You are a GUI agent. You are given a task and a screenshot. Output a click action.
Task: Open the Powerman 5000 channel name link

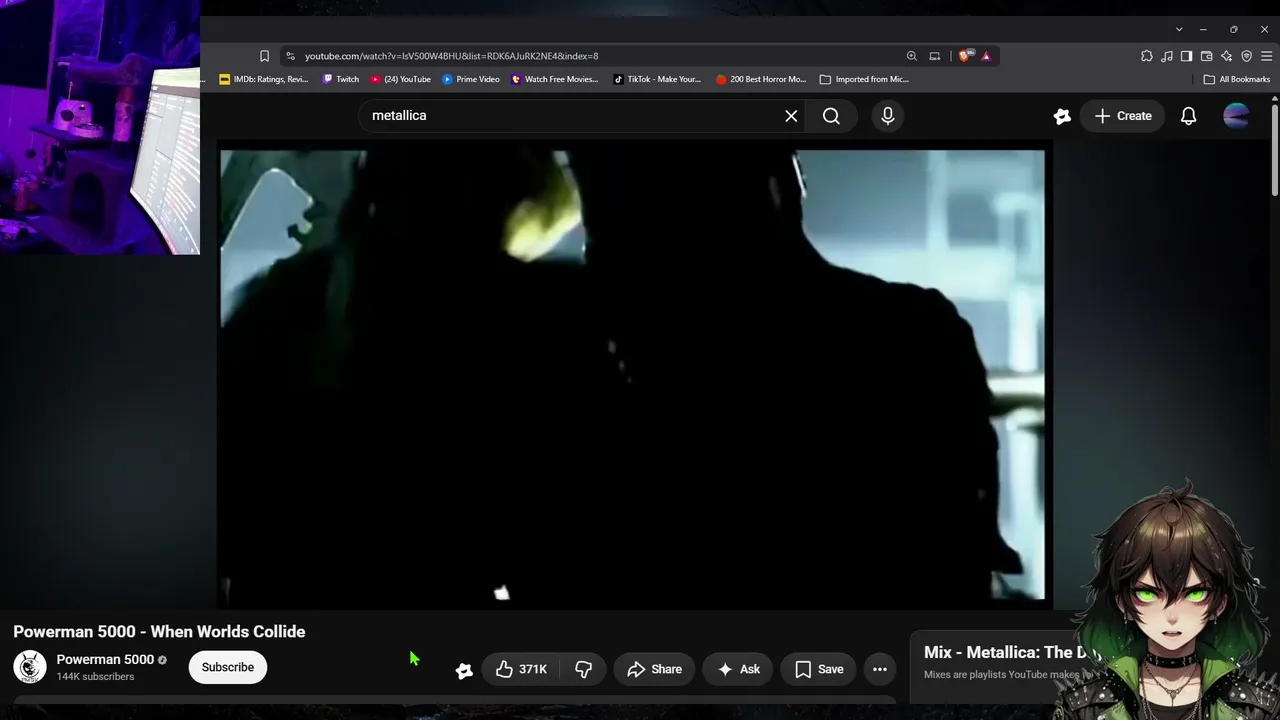pyautogui.click(x=105, y=660)
